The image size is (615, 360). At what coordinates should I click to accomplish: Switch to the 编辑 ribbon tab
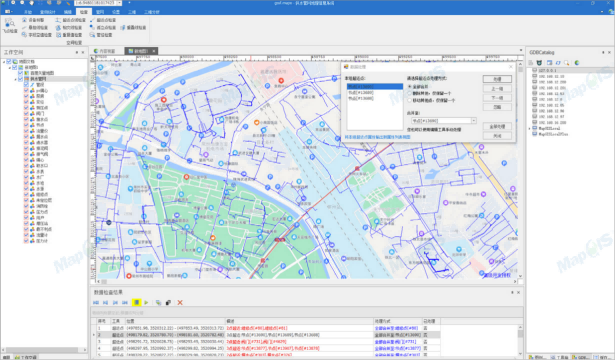pos(68,12)
